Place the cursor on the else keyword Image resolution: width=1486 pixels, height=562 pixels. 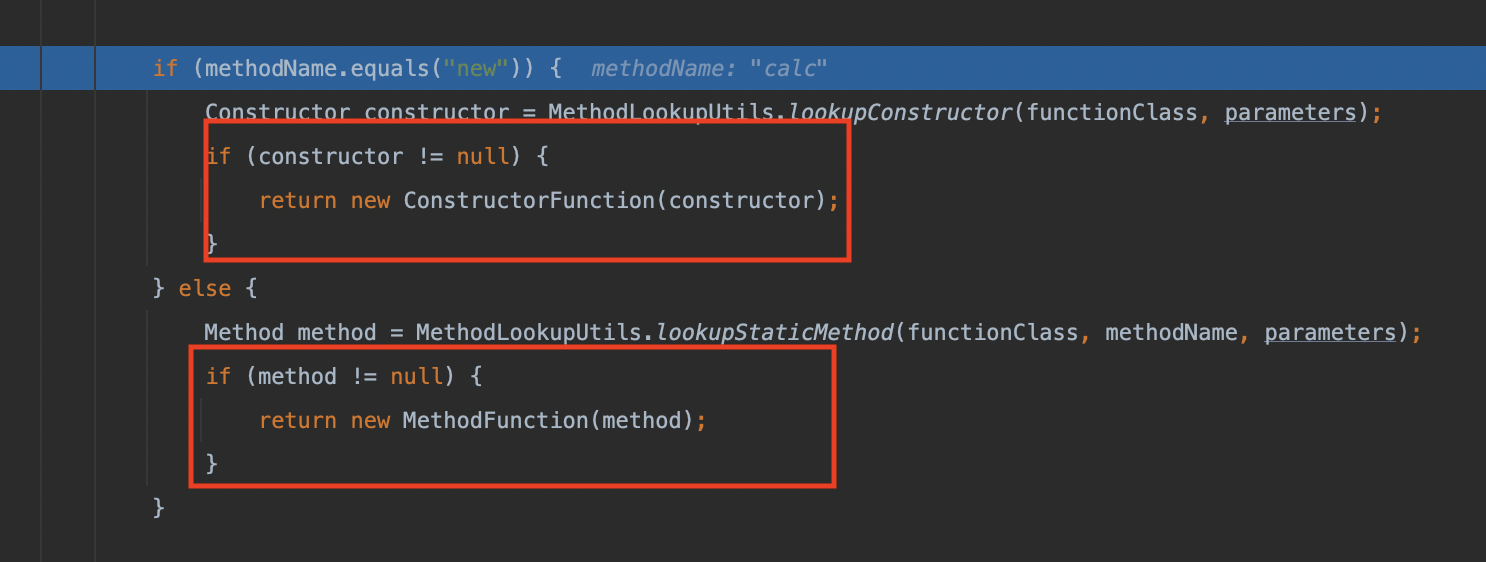[x=205, y=288]
